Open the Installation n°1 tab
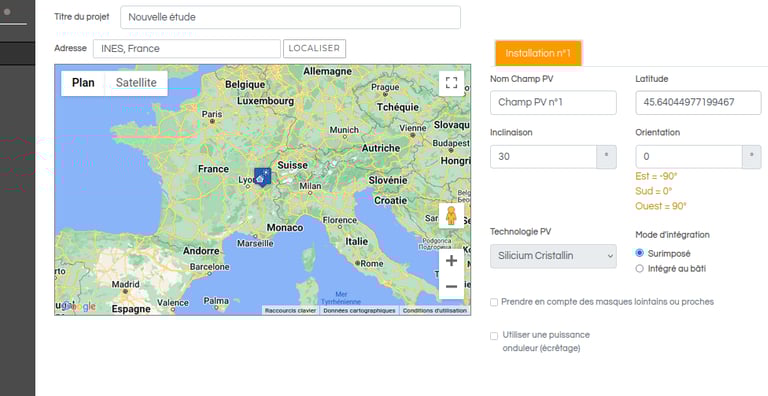 click(x=538, y=53)
